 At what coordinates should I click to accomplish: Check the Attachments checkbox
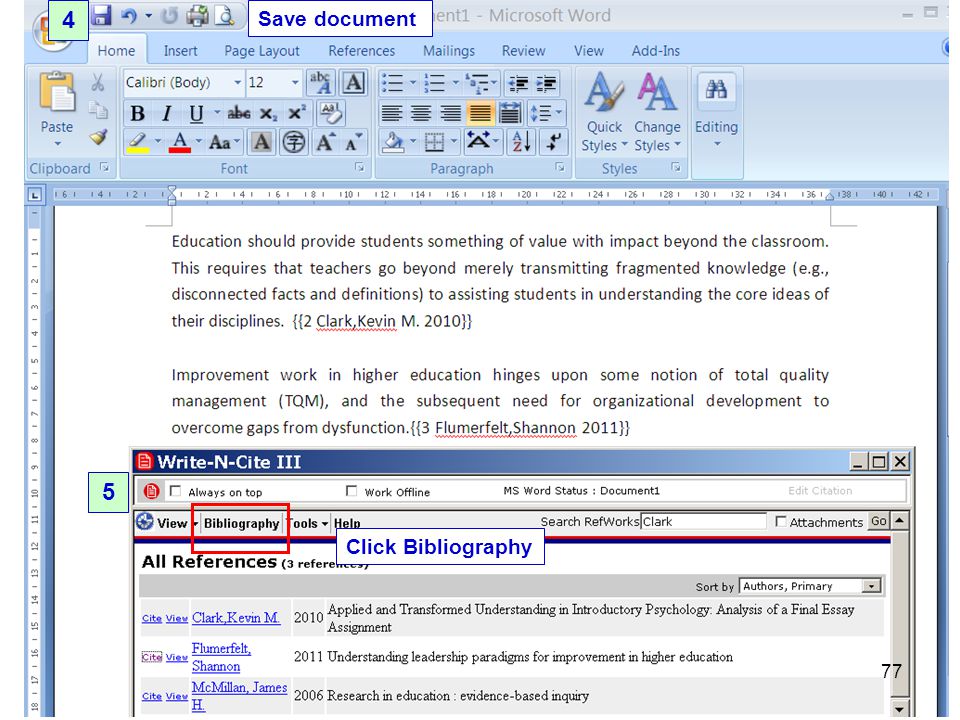pos(781,521)
